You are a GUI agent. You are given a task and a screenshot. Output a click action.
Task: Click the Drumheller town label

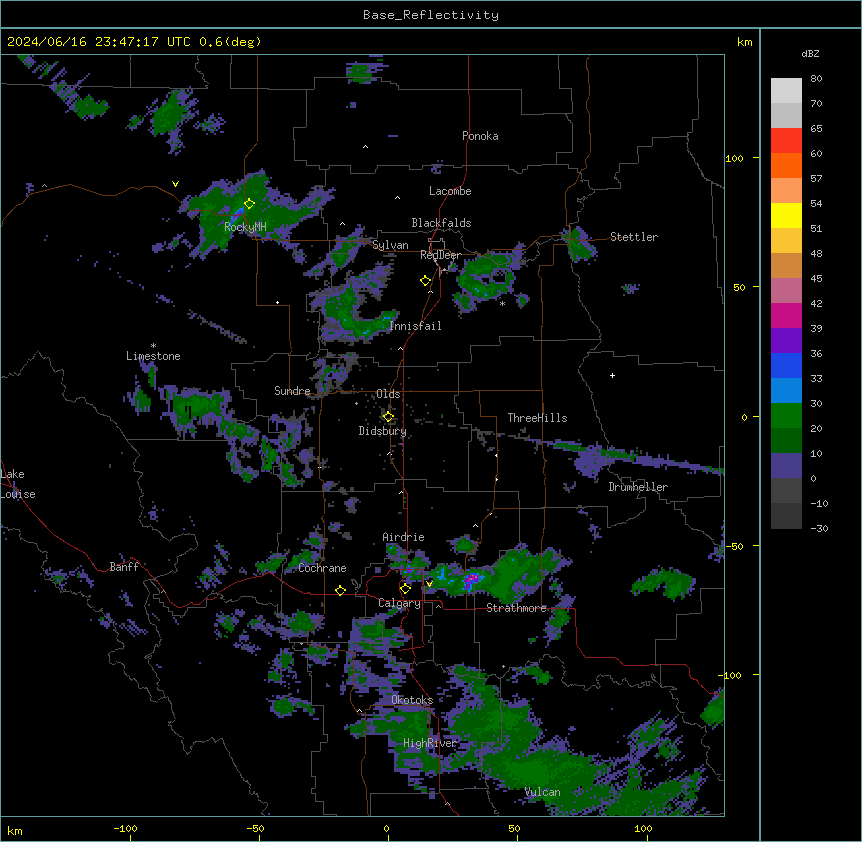[638, 487]
